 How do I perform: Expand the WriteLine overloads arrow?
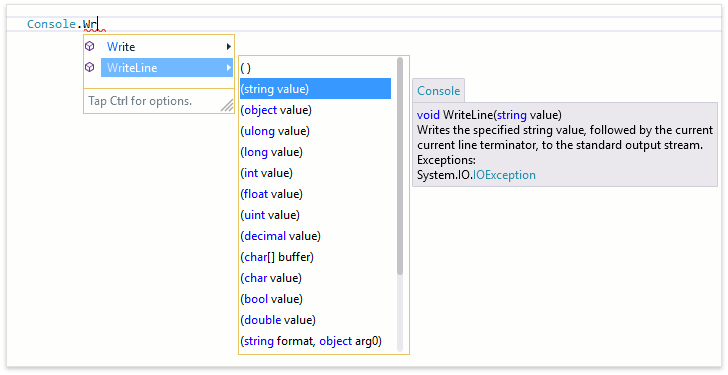pos(228,67)
